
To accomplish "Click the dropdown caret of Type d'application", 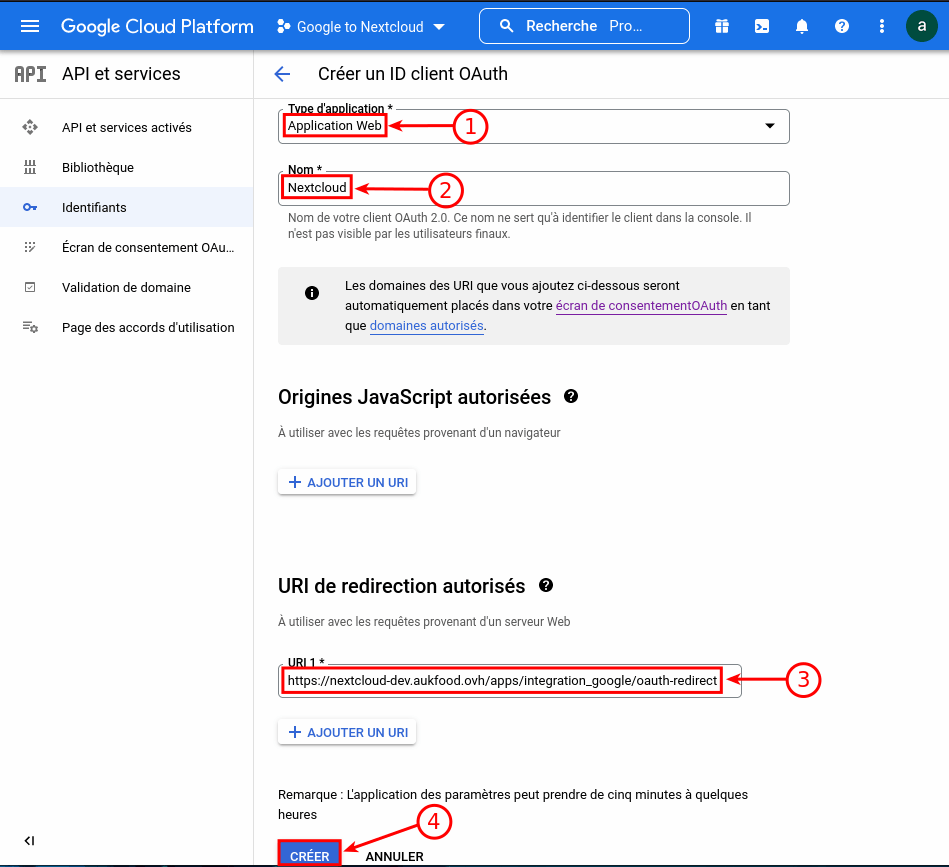I will tap(769, 126).
